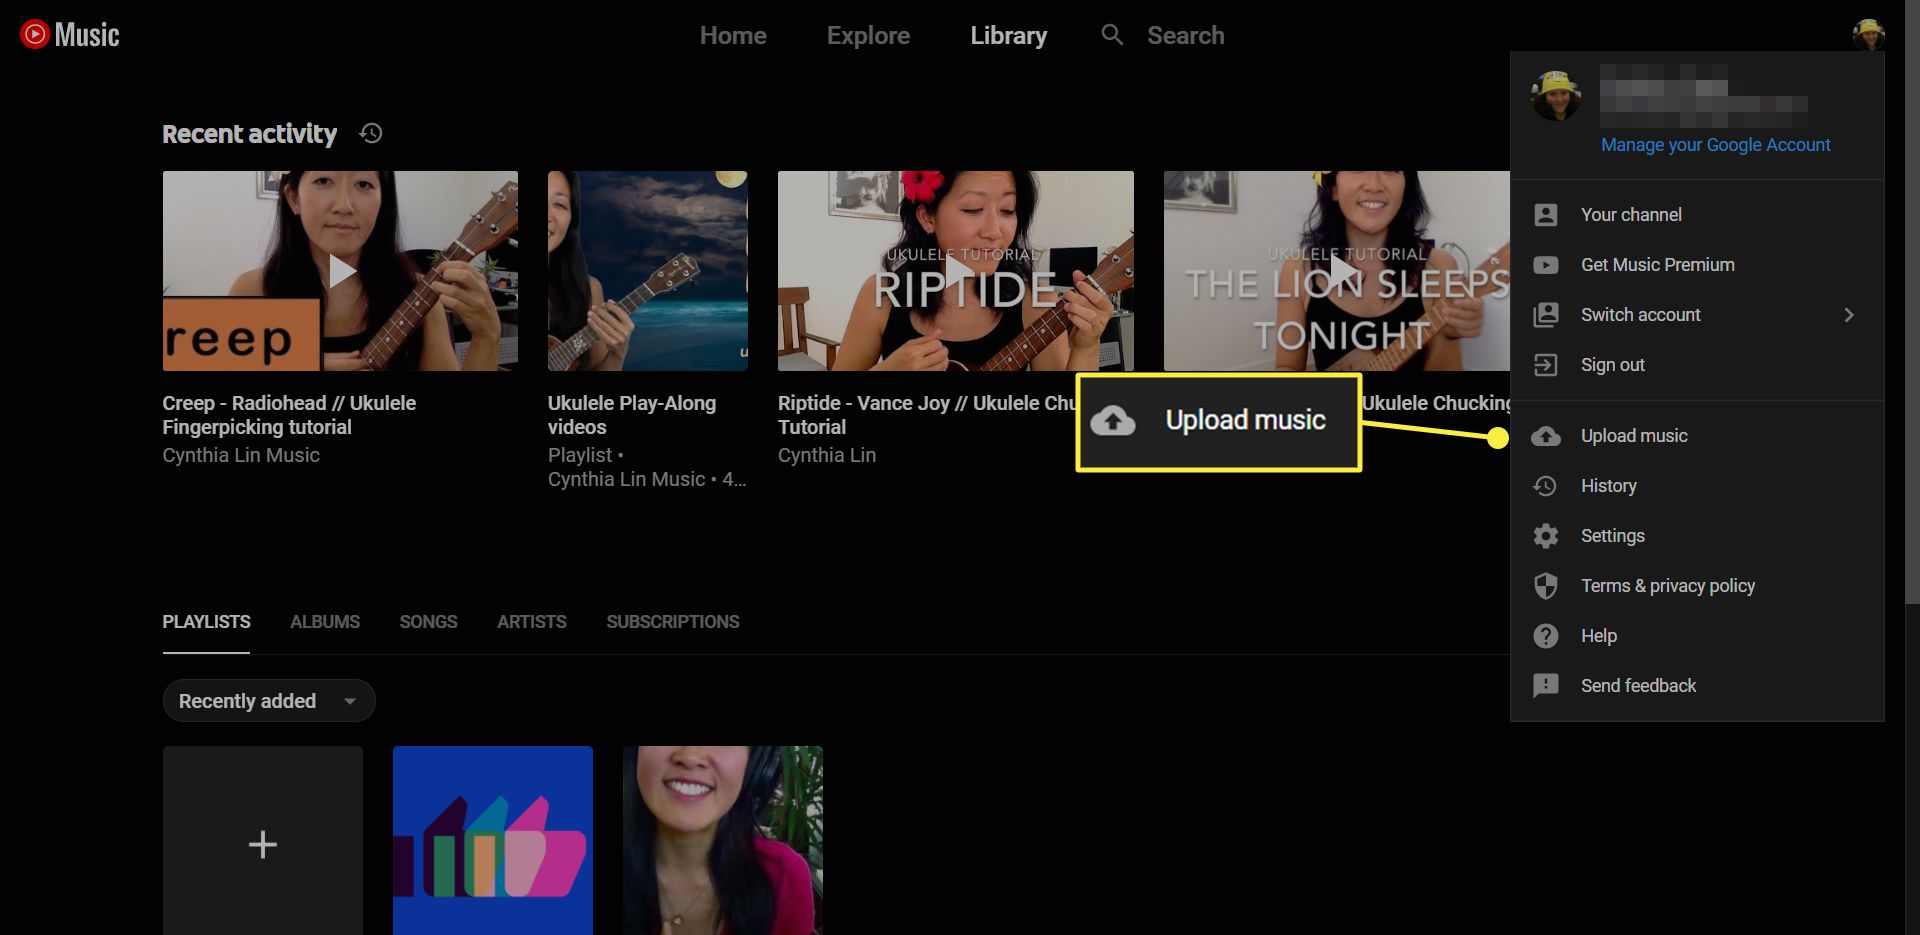Switch to the SUBSCRIPTIONS tab
The height and width of the screenshot is (935, 1920).
(x=673, y=622)
